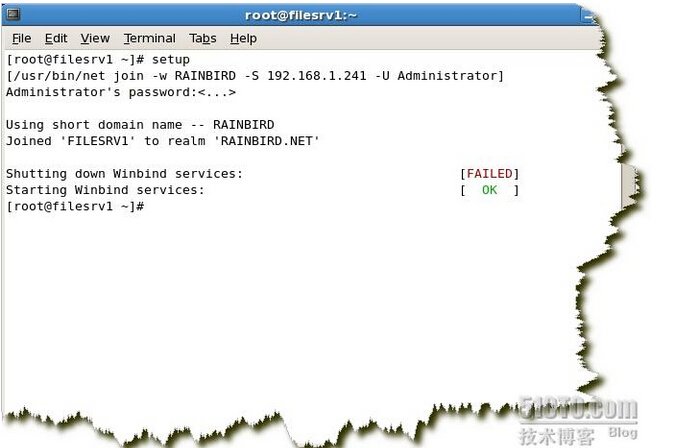Click the terminal window icon in title bar

tap(13, 14)
